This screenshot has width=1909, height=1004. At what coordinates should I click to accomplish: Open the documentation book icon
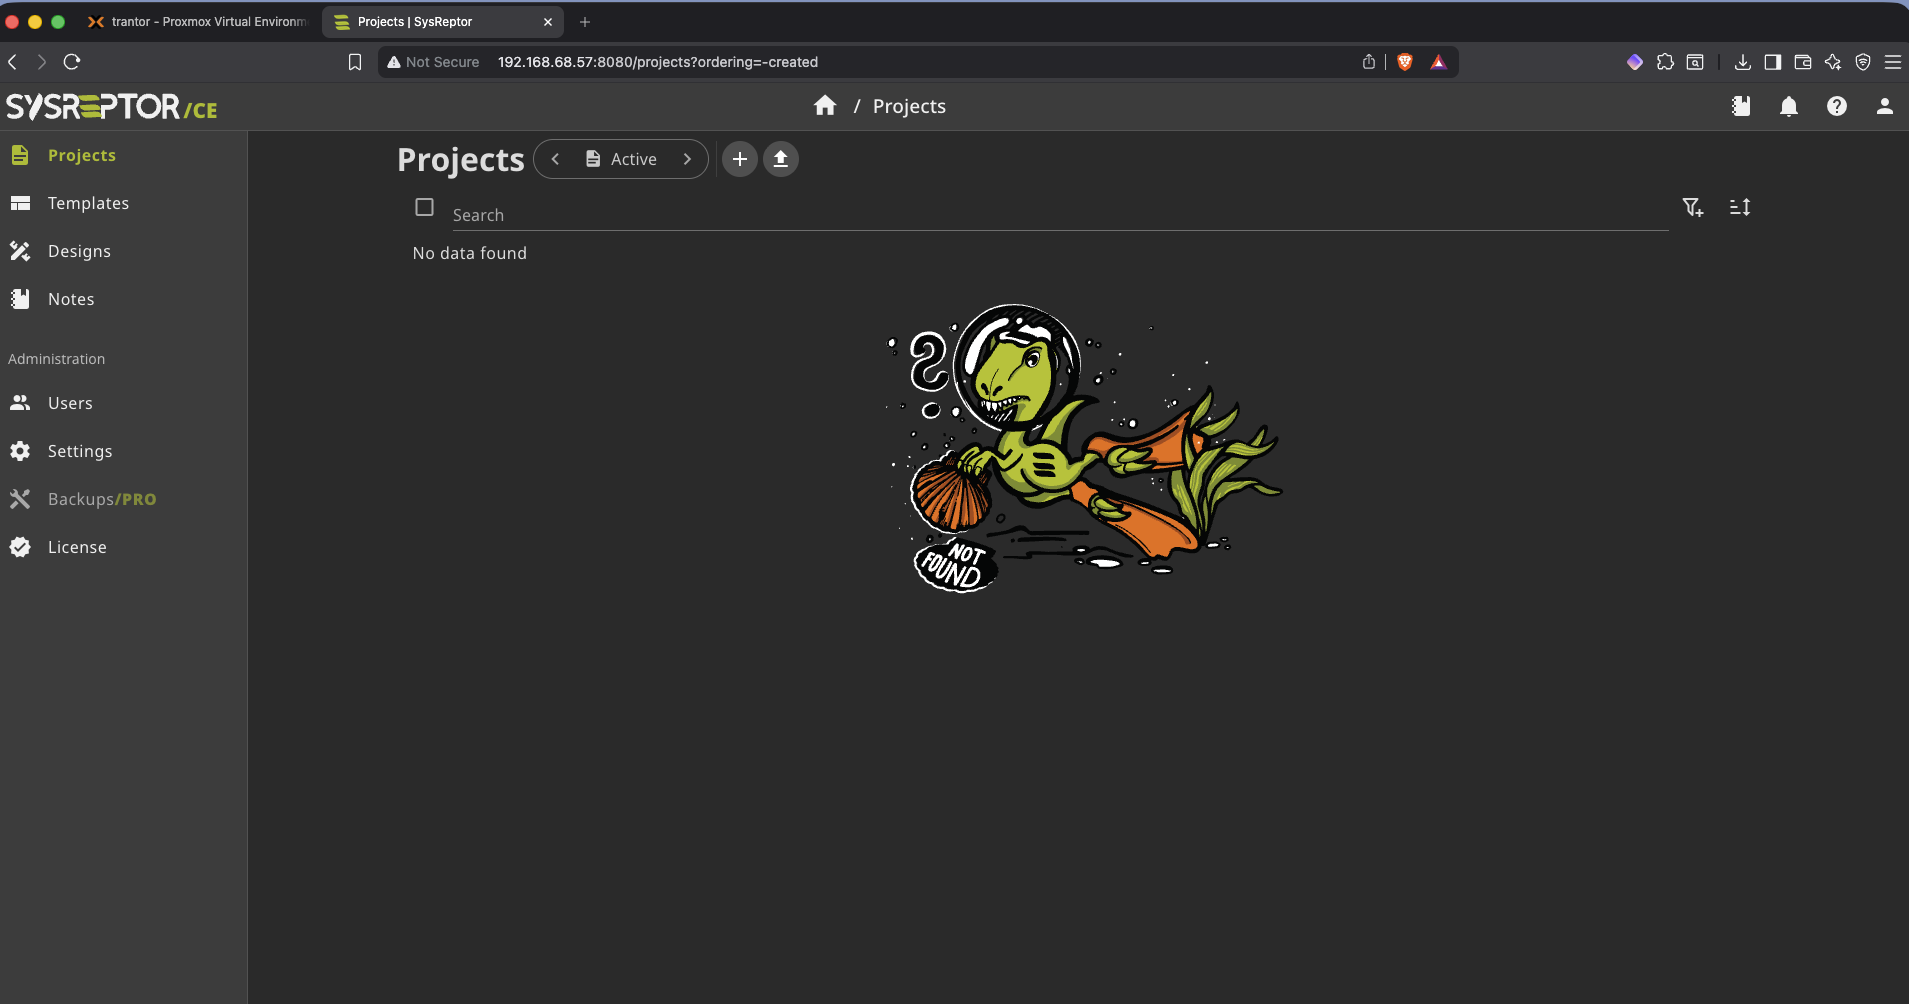[x=1740, y=107]
